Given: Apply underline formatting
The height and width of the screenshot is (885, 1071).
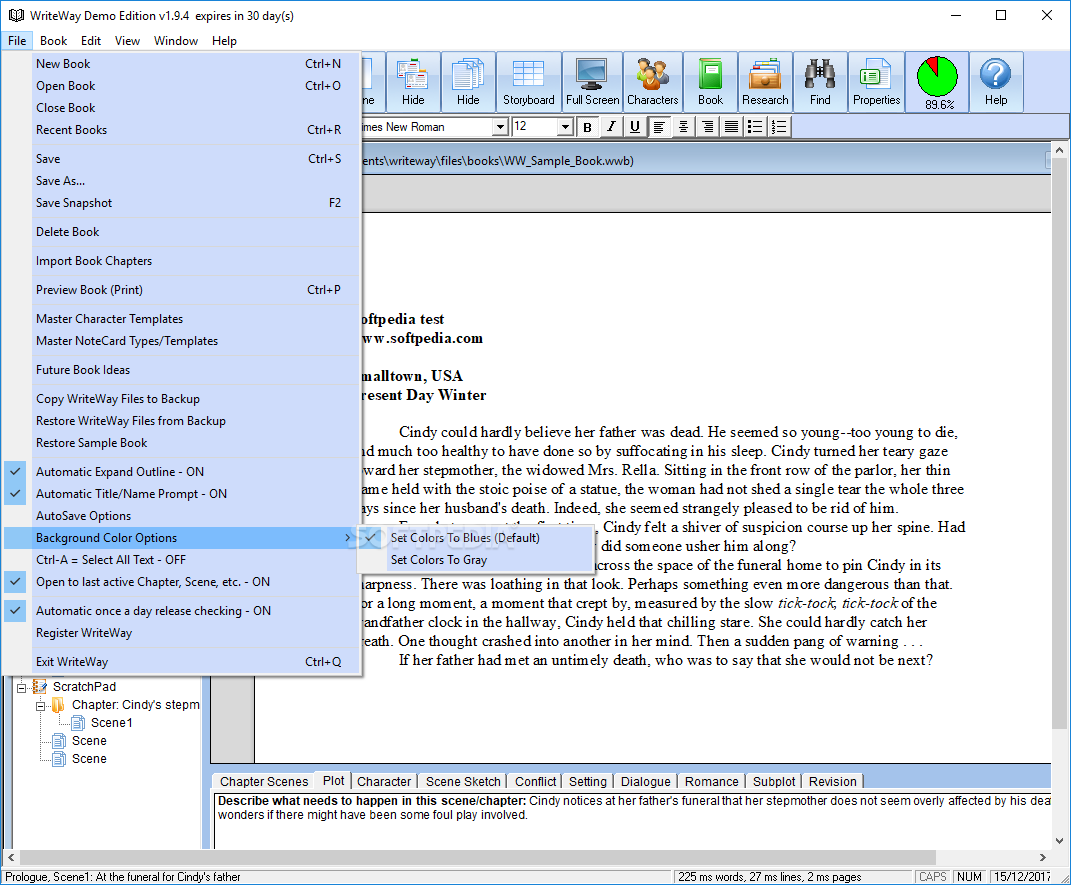Looking at the screenshot, I should pos(635,127).
